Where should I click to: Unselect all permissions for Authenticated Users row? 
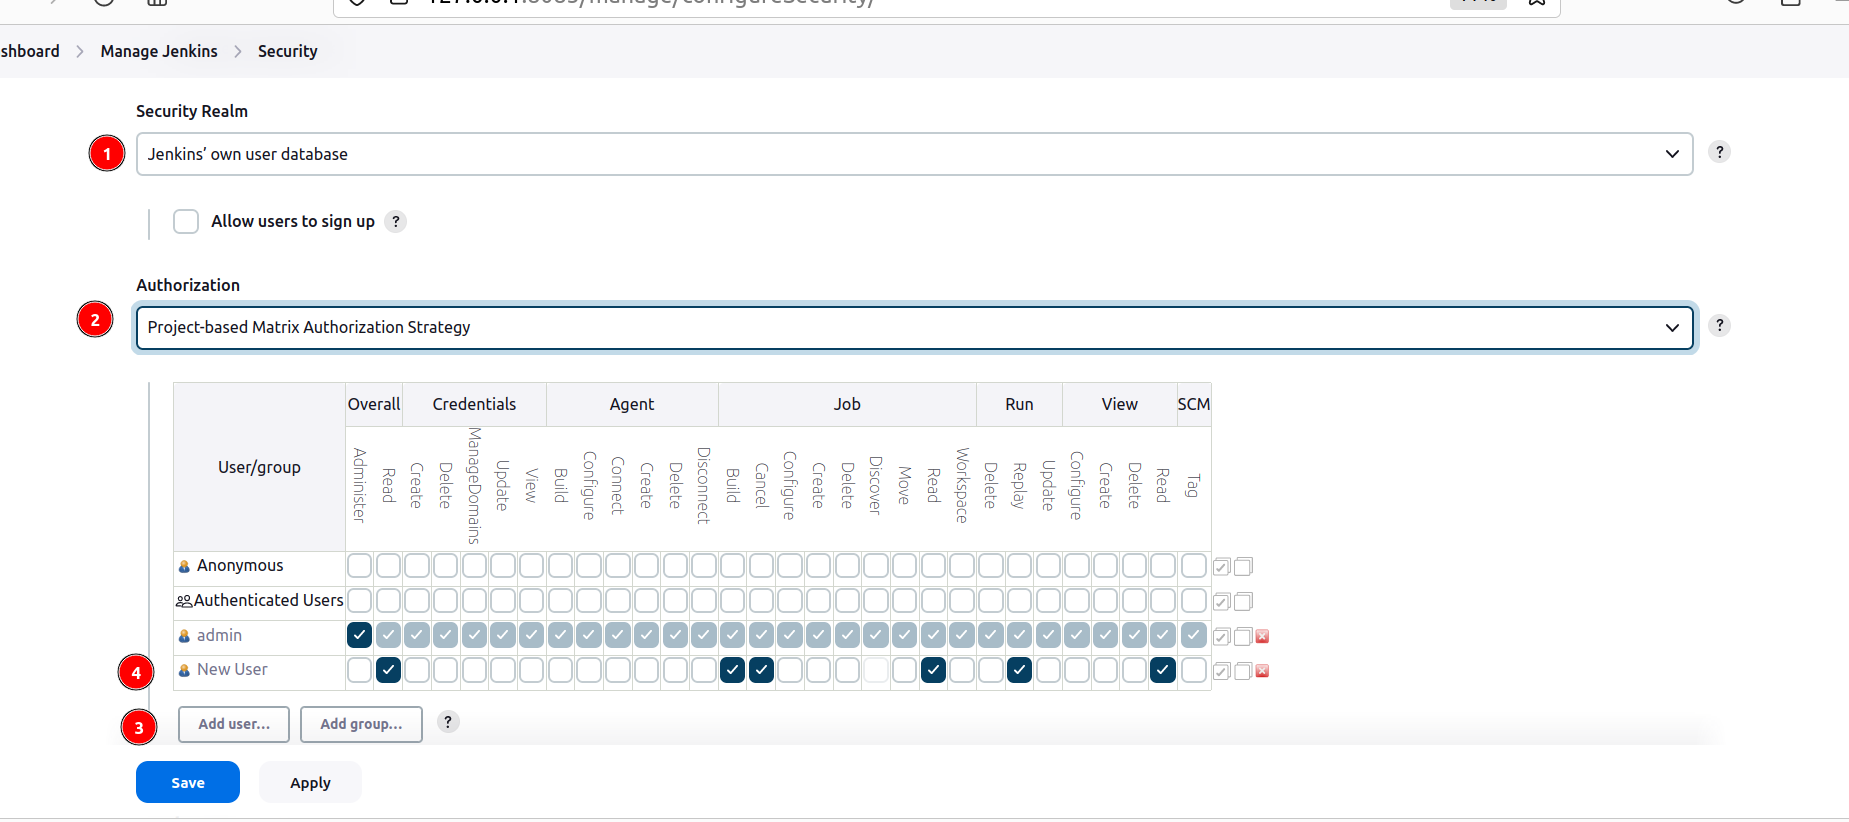[1243, 602]
